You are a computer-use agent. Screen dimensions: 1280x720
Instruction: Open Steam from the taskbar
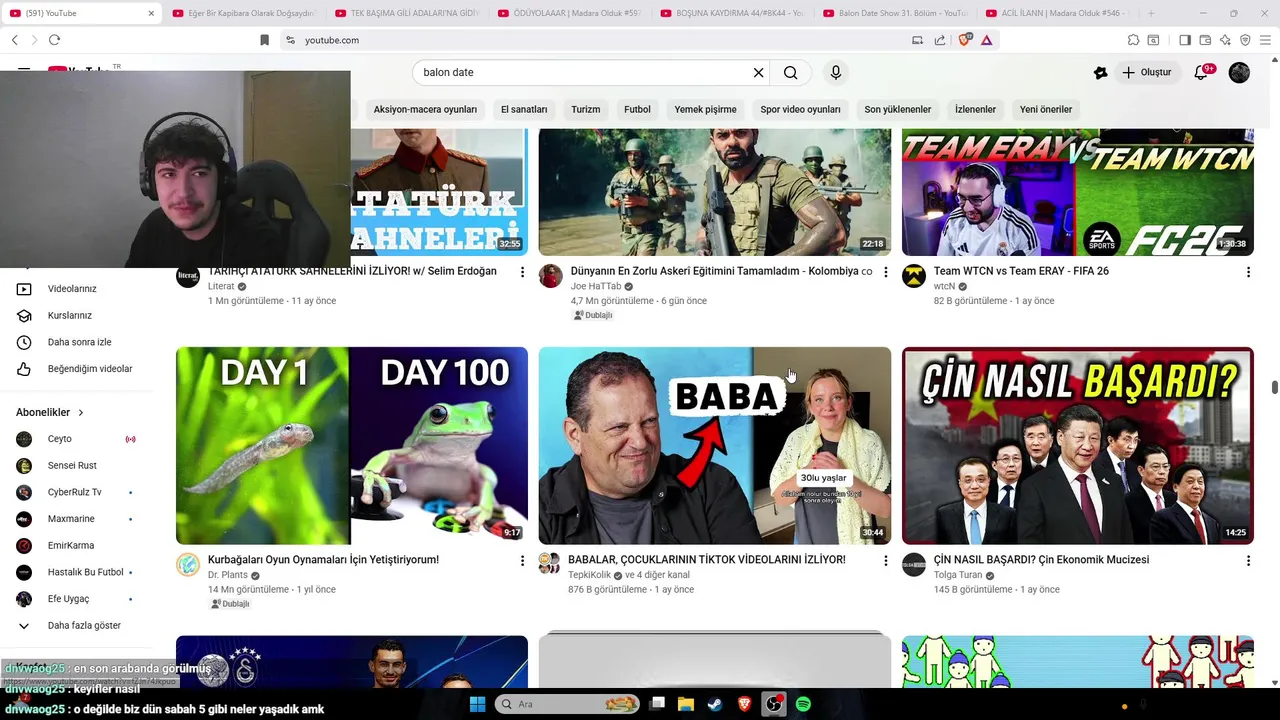[x=714, y=704]
